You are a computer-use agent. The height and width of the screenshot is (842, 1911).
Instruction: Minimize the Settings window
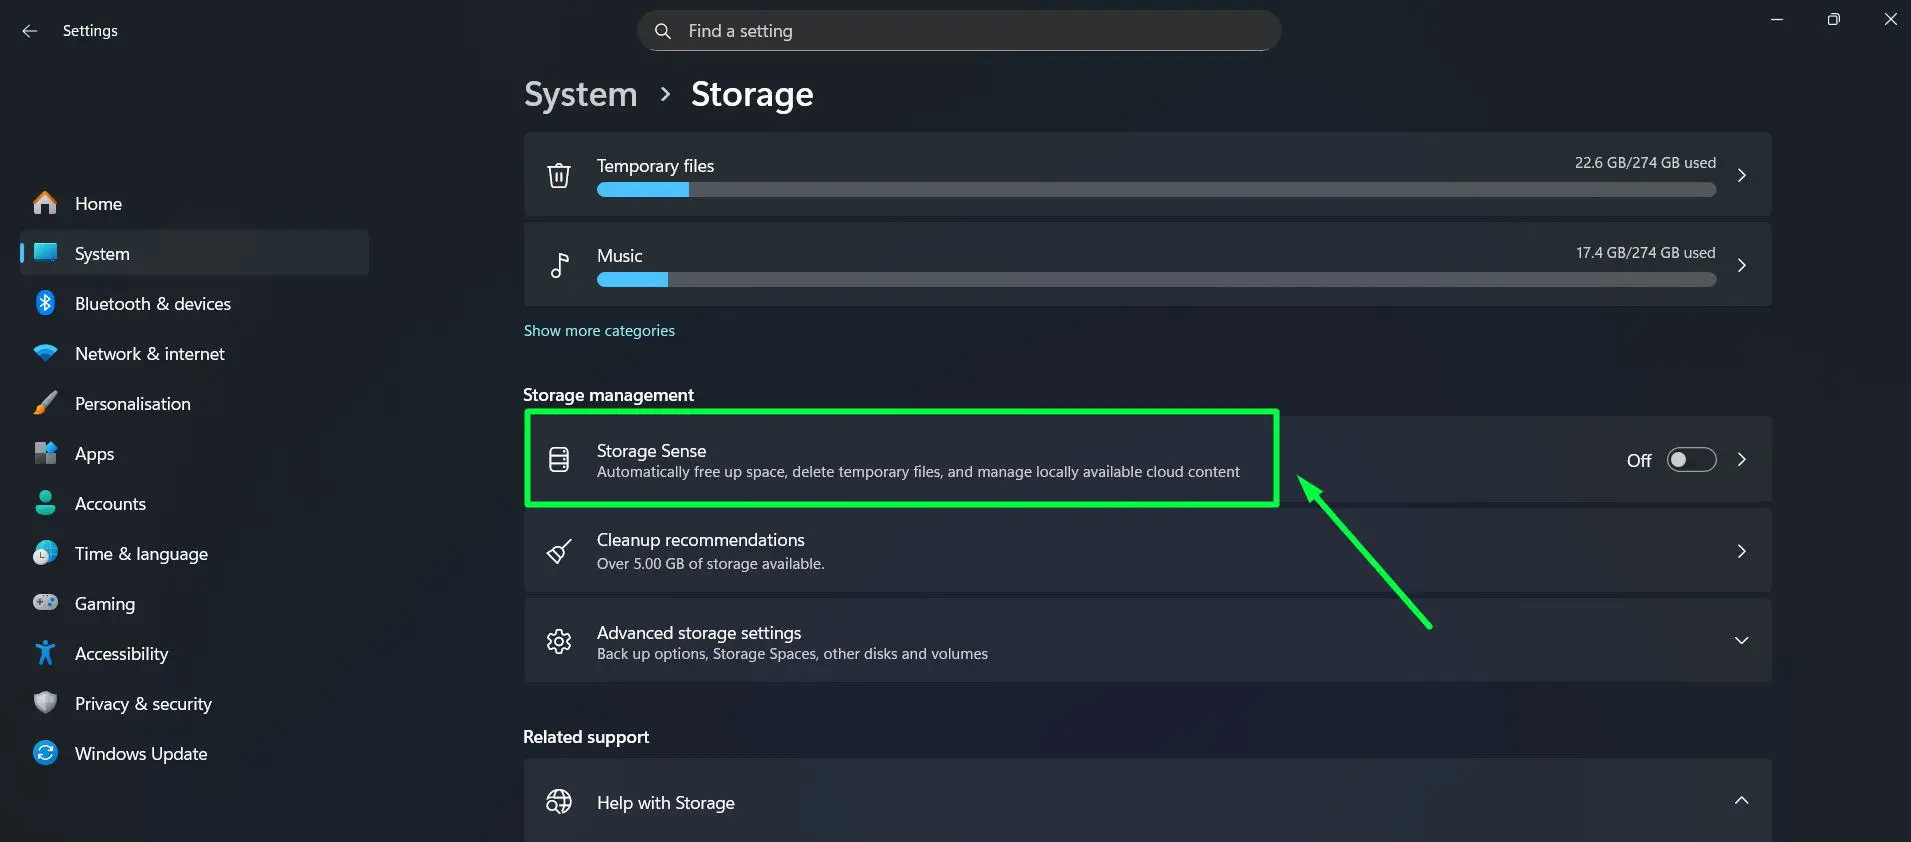(1777, 19)
